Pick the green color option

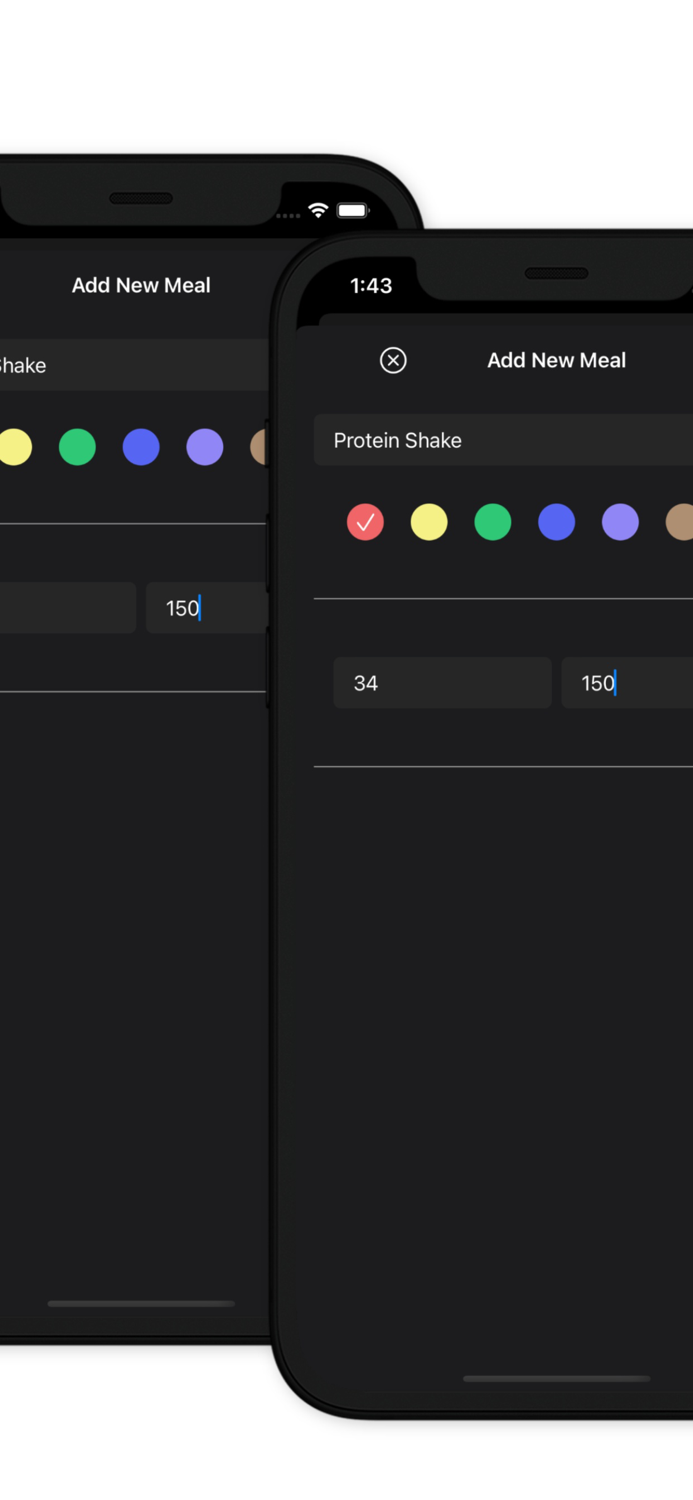pos(493,522)
